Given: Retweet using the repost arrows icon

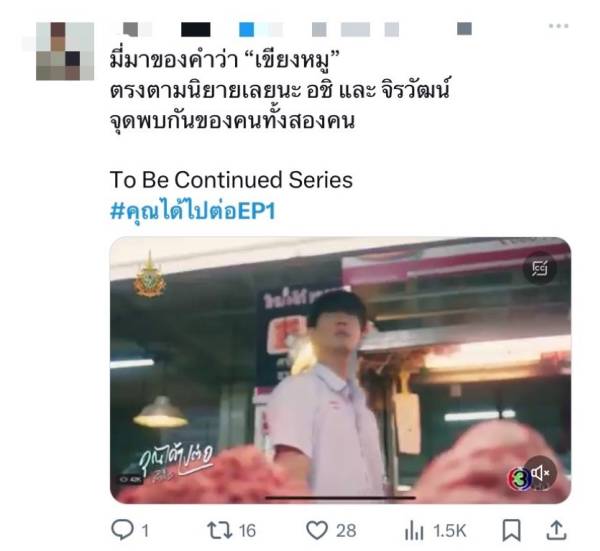Looking at the screenshot, I should point(219,530).
